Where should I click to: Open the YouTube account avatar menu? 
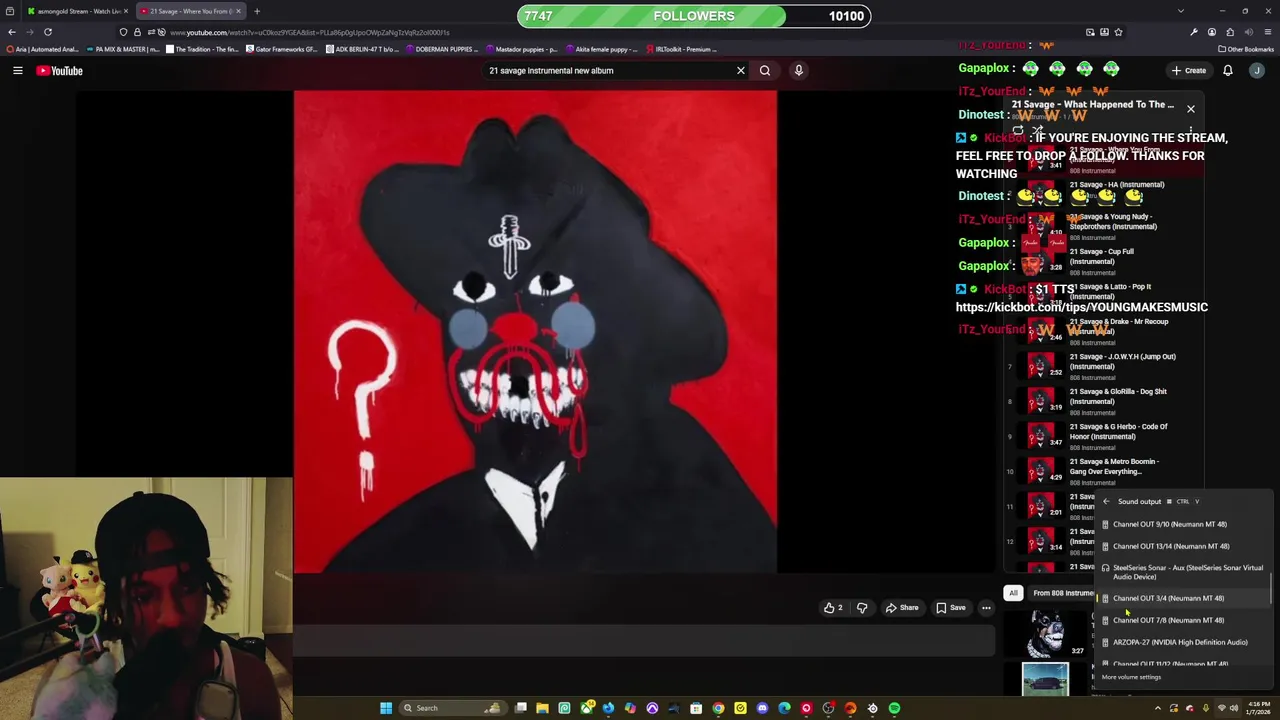click(1257, 70)
